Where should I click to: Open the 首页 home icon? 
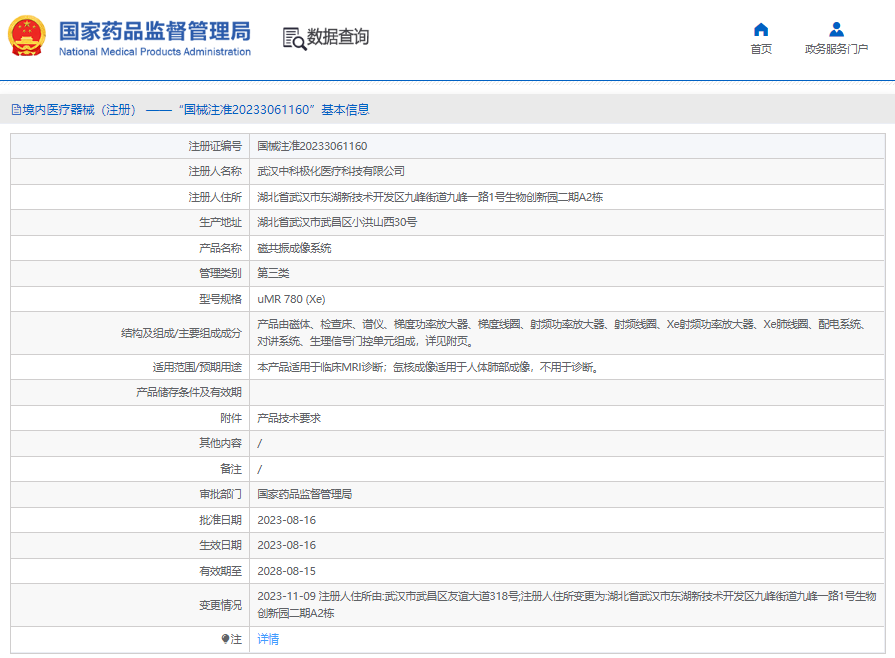point(761,29)
